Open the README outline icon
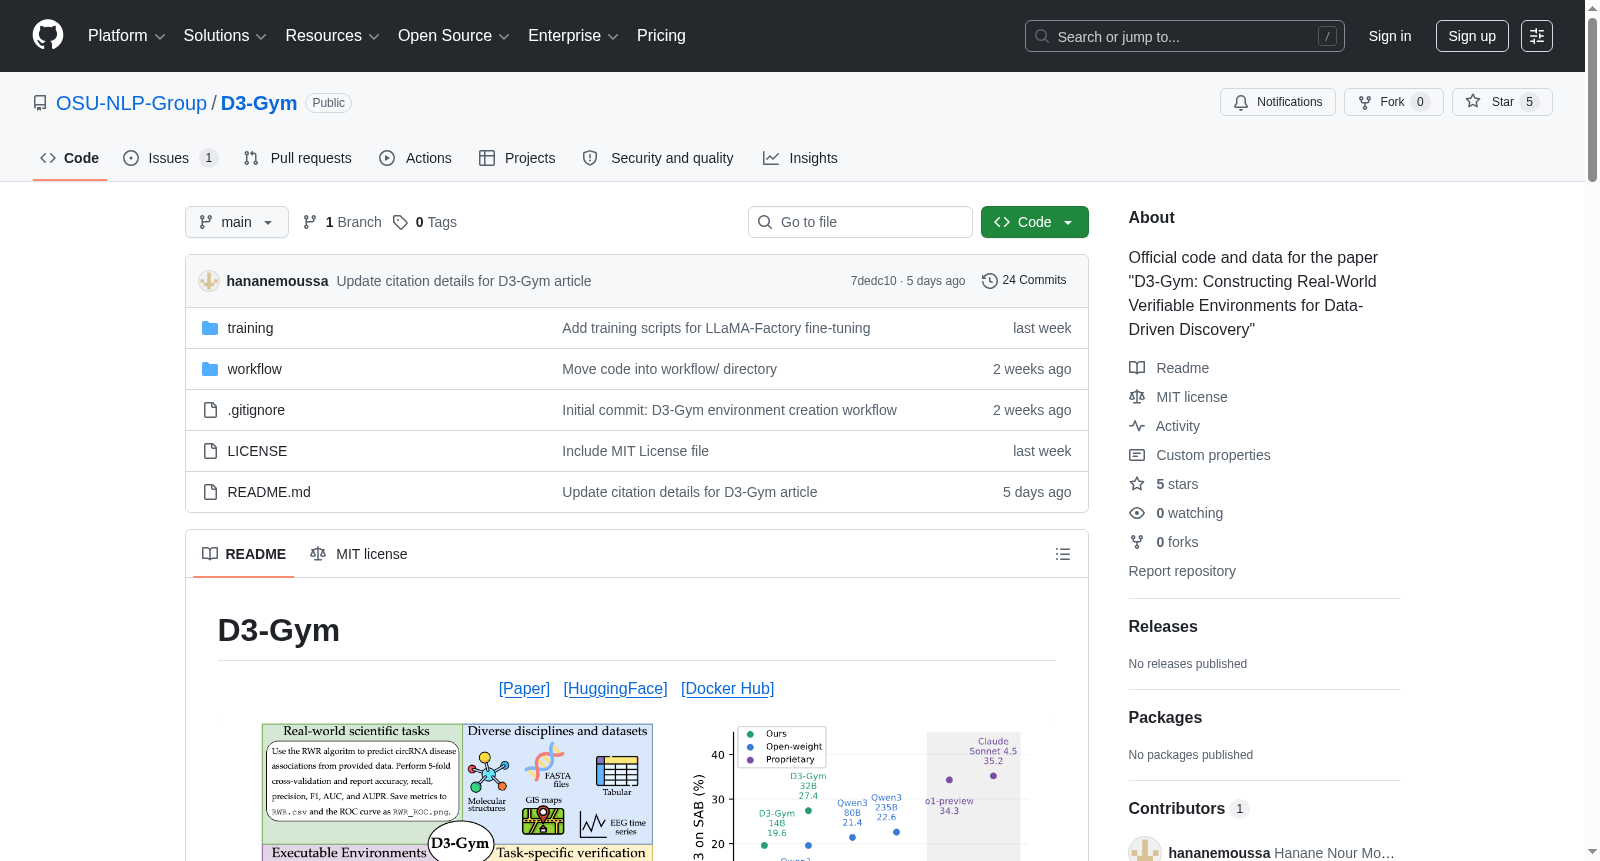 point(1063,554)
